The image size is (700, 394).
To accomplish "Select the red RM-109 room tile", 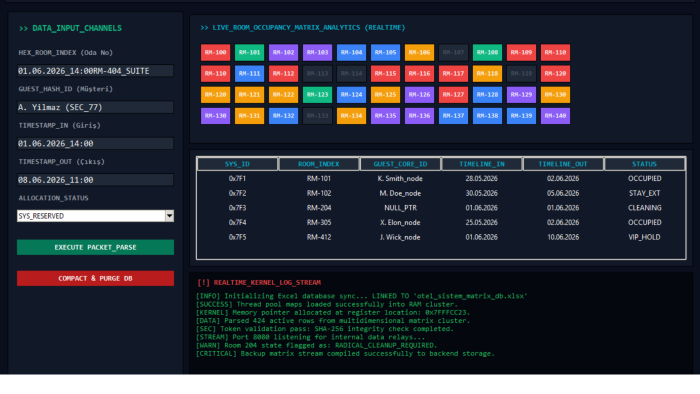I will (521, 52).
